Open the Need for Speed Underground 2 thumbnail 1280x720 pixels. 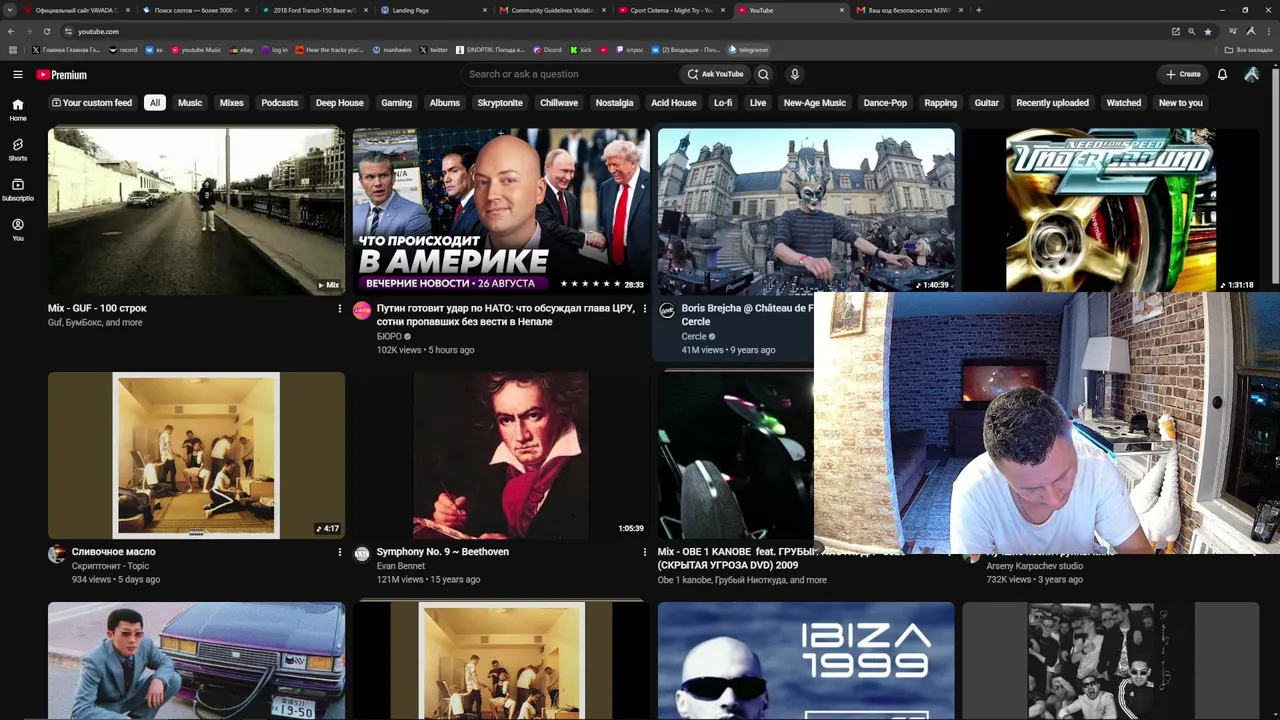click(x=1111, y=209)
